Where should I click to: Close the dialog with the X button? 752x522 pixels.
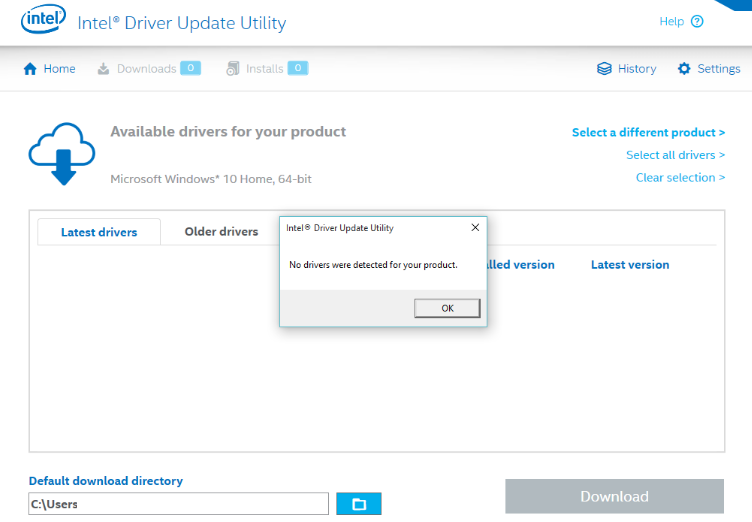475,227
